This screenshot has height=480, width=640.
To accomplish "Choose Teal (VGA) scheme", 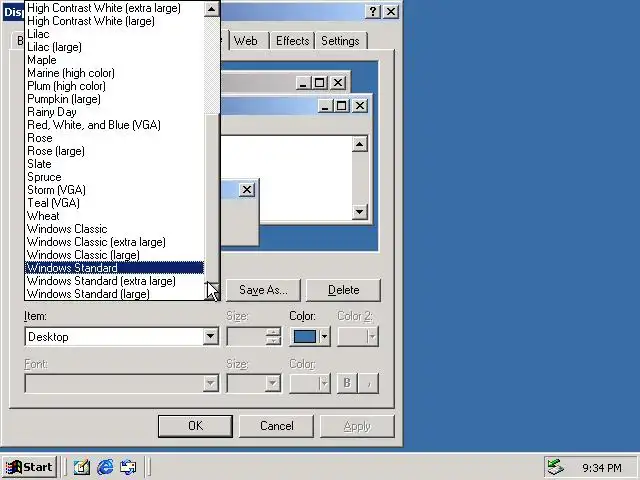I will (114, 203).
